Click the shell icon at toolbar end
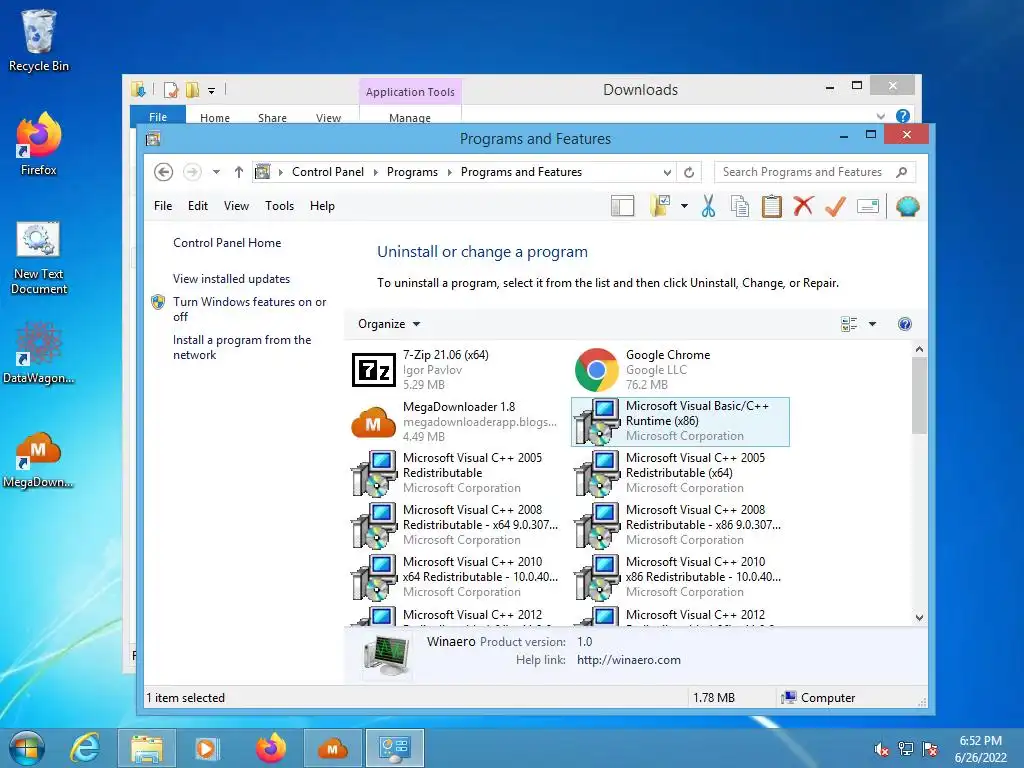The image size is (1024, 768). [908, 206]
